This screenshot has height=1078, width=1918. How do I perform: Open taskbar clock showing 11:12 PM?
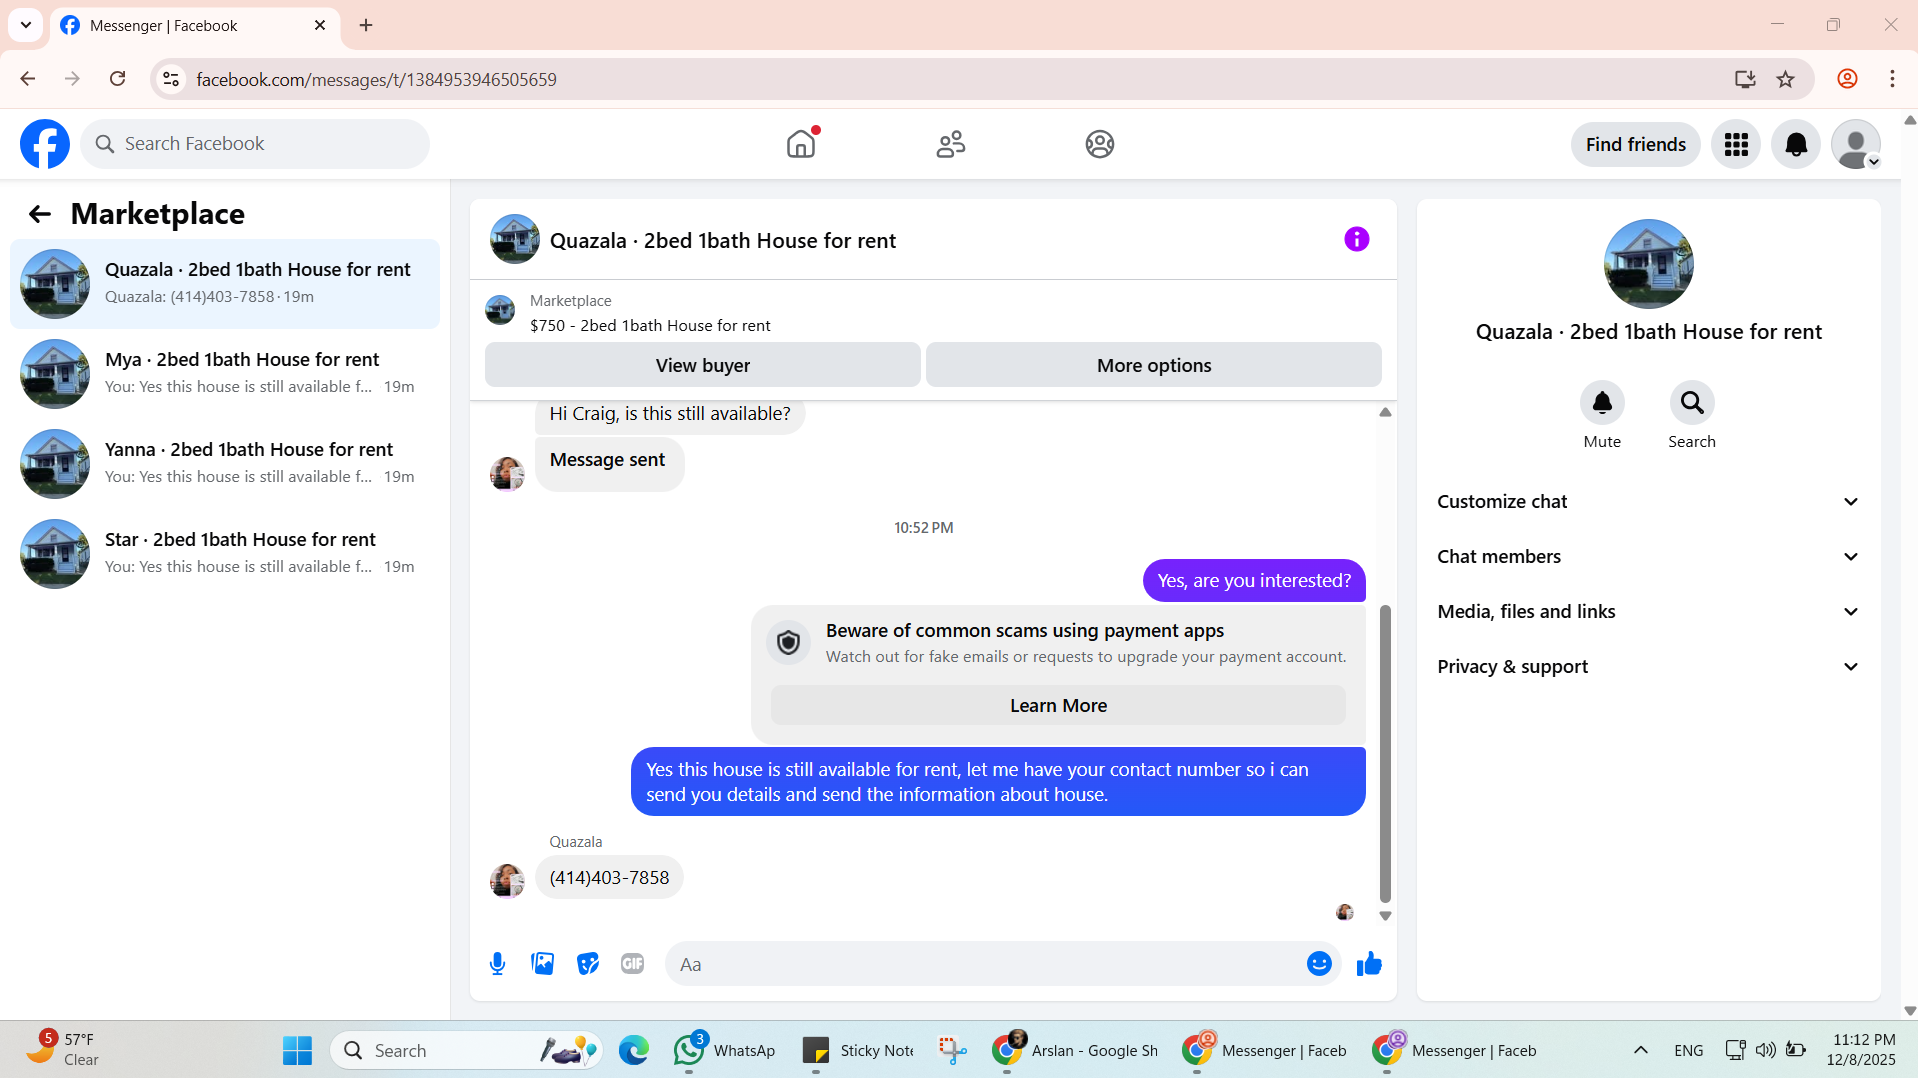point(1861,1050)
